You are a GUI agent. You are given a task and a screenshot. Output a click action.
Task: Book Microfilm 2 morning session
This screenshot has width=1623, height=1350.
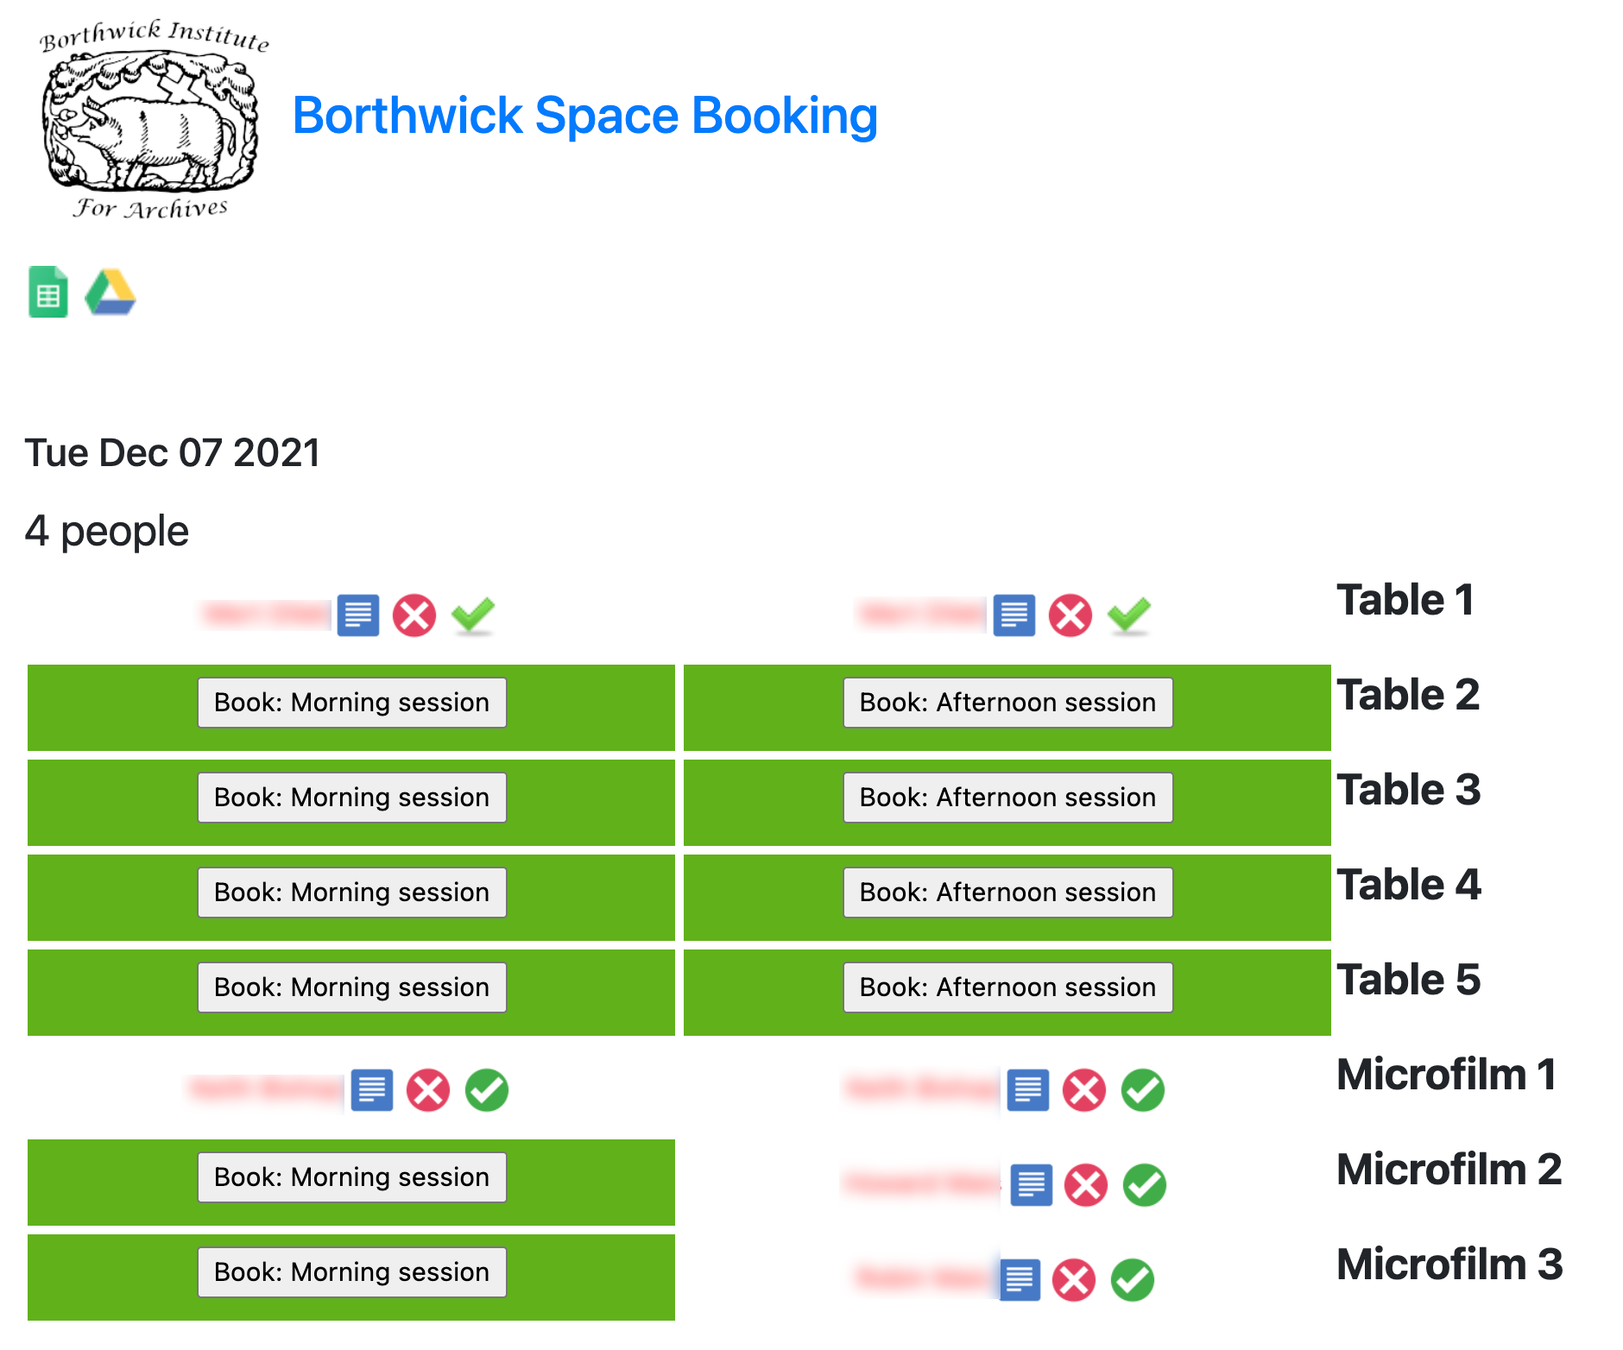click(x=352, y=1178)
